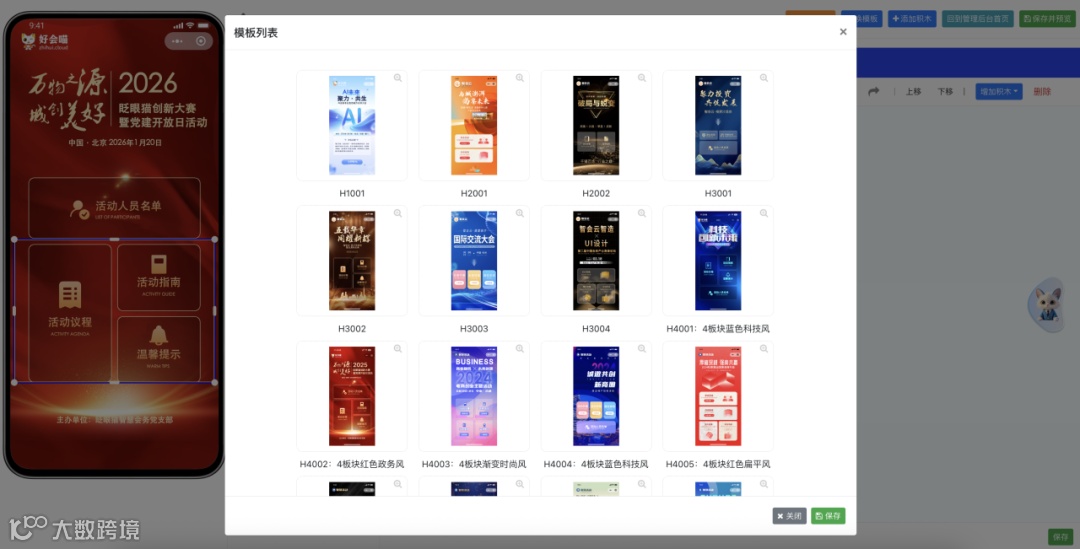Image resolution: width=1080 pixels, height=549 pixels.
Task: Pick the H4004 blue tech template thumbnail
Action: click(x=596, y=396)
